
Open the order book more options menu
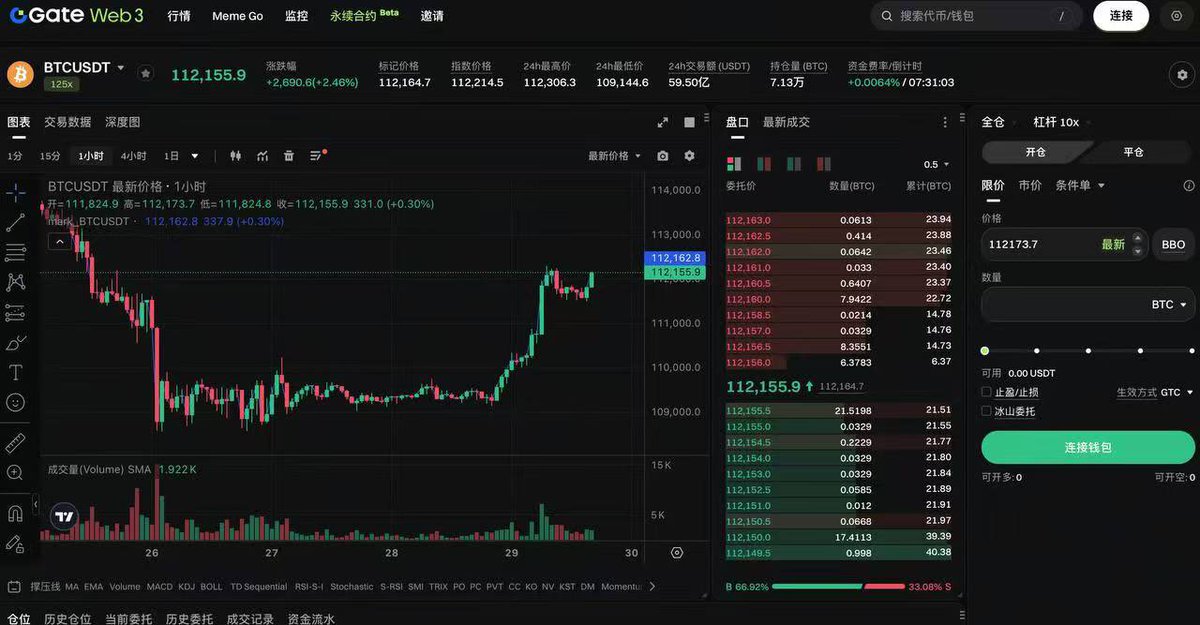tap(945, 122)
